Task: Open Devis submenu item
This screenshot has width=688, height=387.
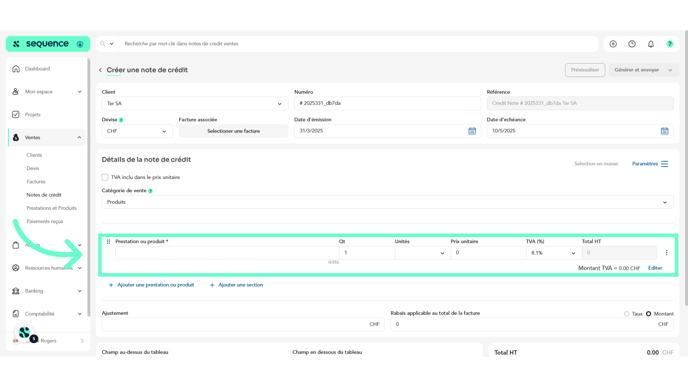Action: click(33, 168)
